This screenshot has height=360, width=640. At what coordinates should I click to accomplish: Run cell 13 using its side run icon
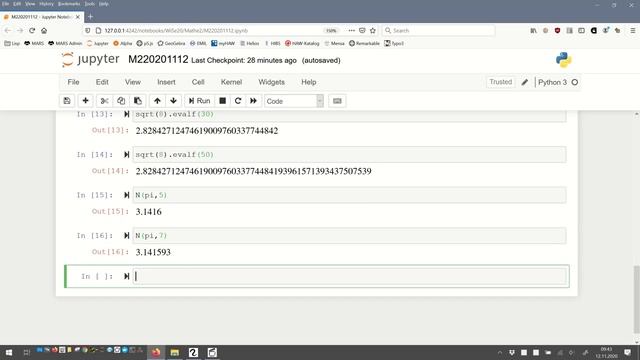[127, 114]
